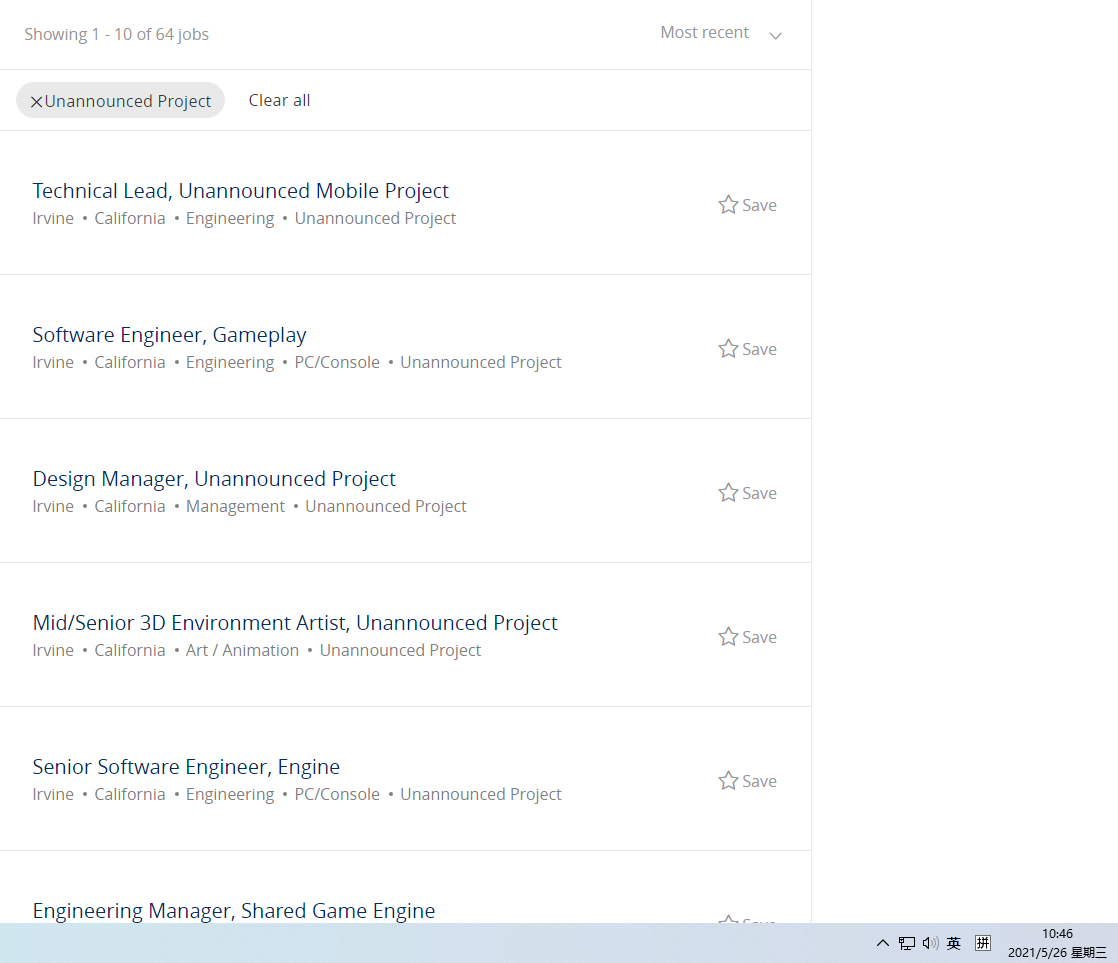Click the chevron beside Most recent
Viewport: 1118px width, 963px height.
tap(776, 35)
